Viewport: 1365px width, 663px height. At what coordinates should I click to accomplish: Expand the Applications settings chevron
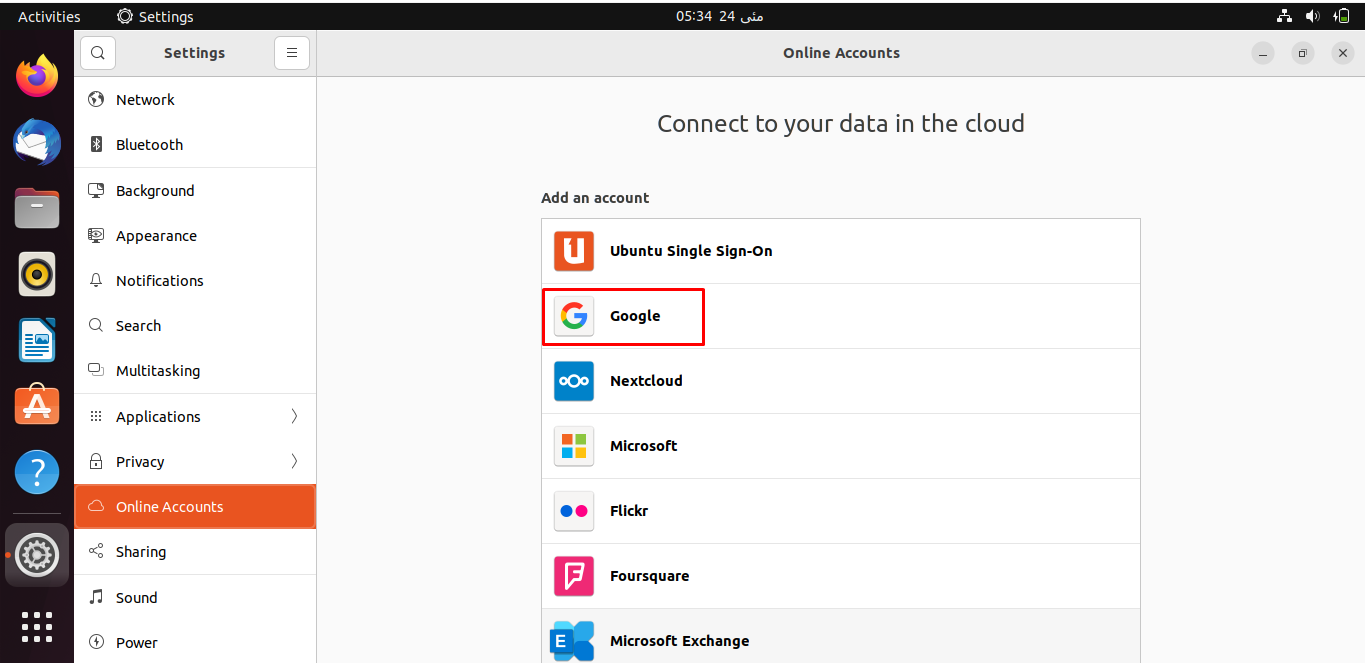(294, 416)
